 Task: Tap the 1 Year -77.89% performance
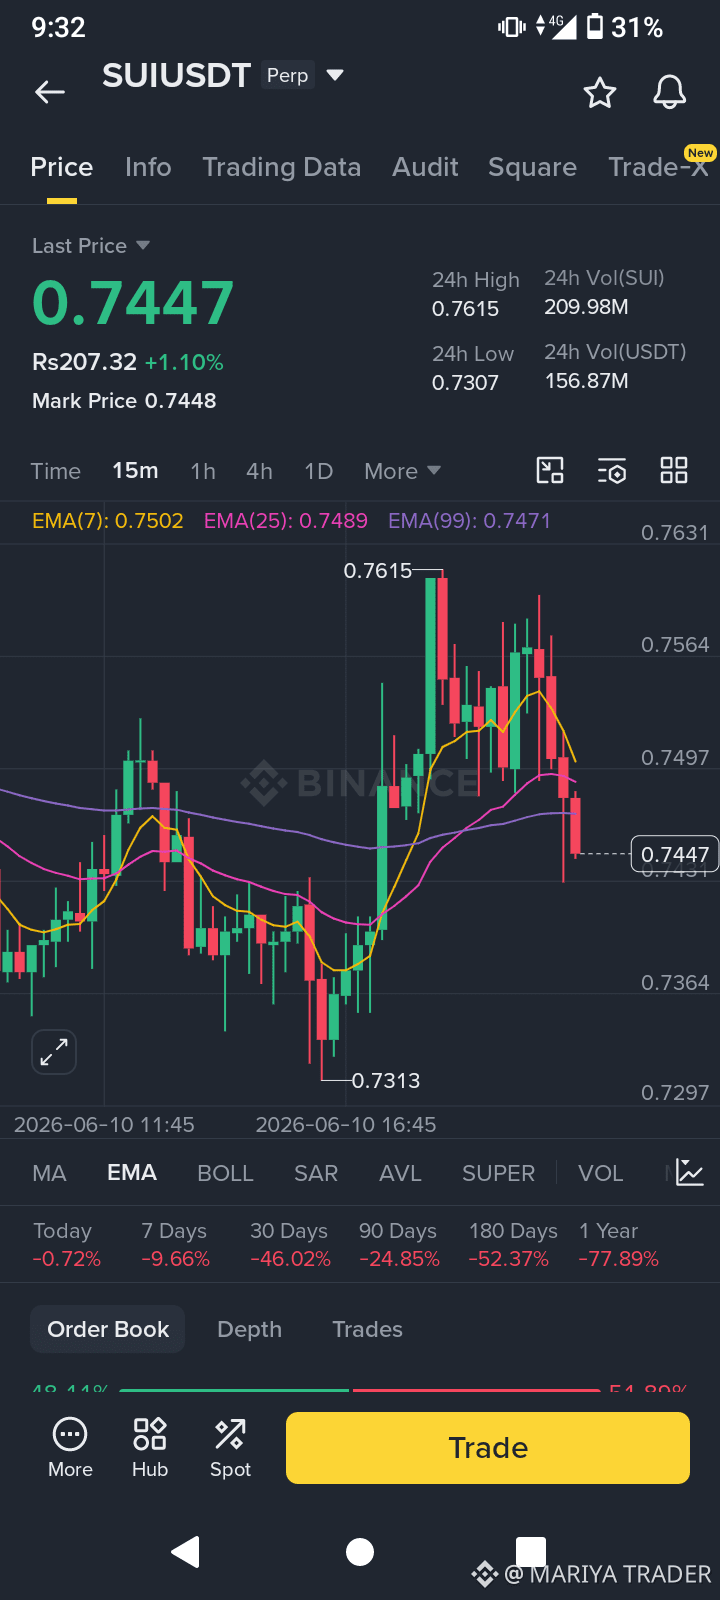click(618, 1245)
